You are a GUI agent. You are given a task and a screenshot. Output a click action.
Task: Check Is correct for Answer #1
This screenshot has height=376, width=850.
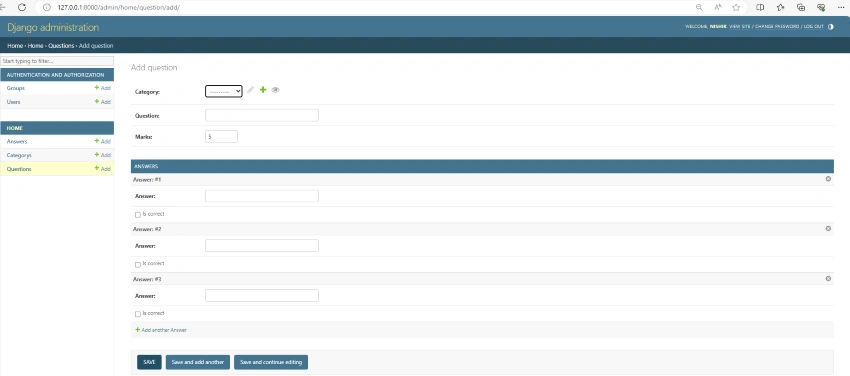click(x=138, y=215)
